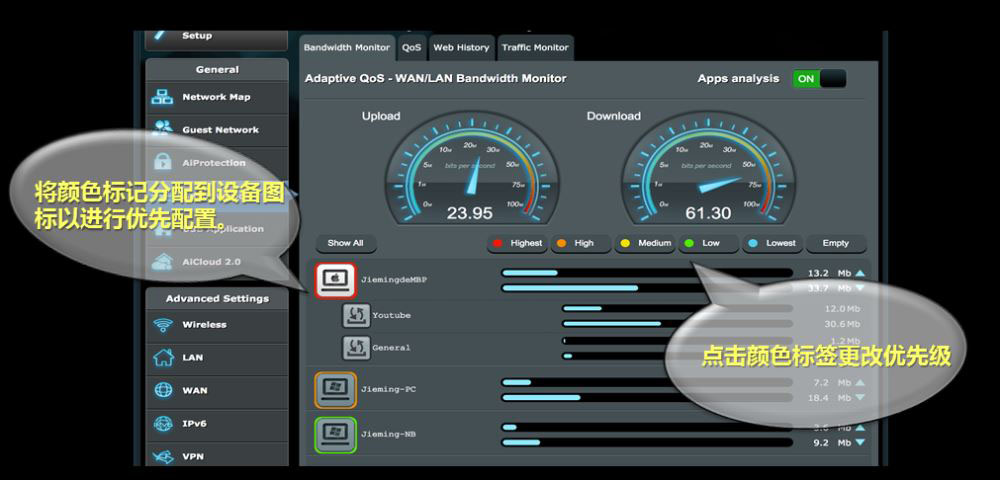This screenshot has height=480, width=1000.
Task: Select the Jieming-PC device icon
Action: (x=335, y=389)
